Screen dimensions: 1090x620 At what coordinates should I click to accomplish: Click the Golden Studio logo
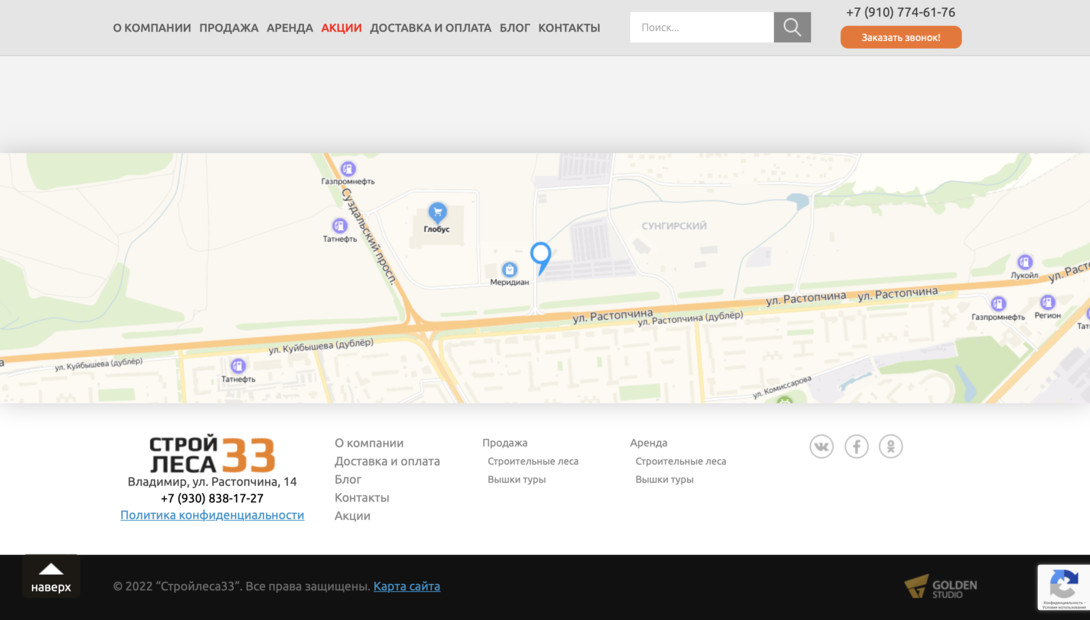941,587
